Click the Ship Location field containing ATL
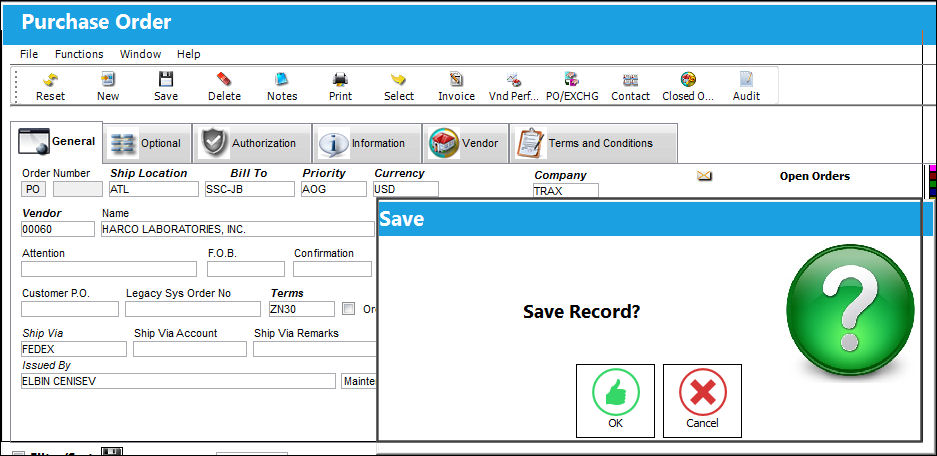Image resolution: width=937 pixels, height=456 pixels. [154, 189]
